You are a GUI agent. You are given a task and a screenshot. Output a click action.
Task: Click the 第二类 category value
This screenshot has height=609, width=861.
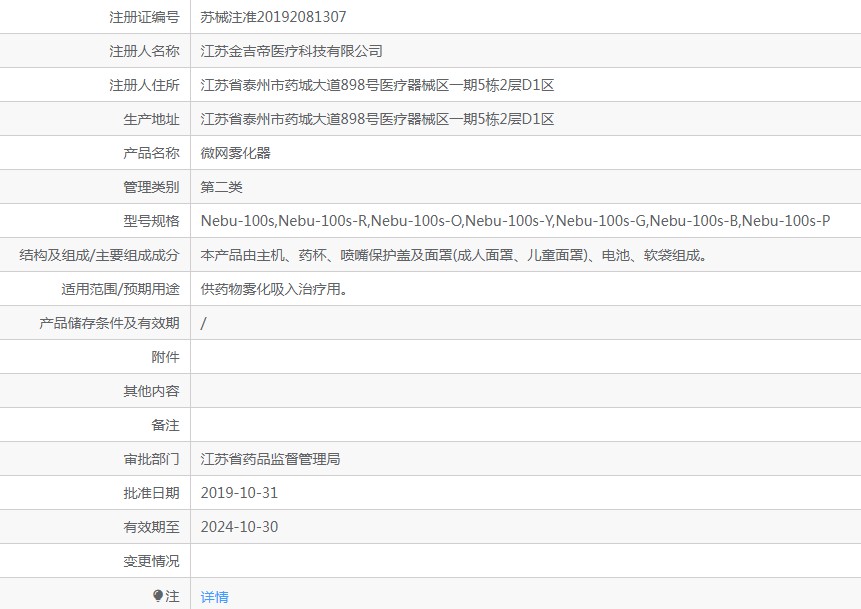point(221,187)
